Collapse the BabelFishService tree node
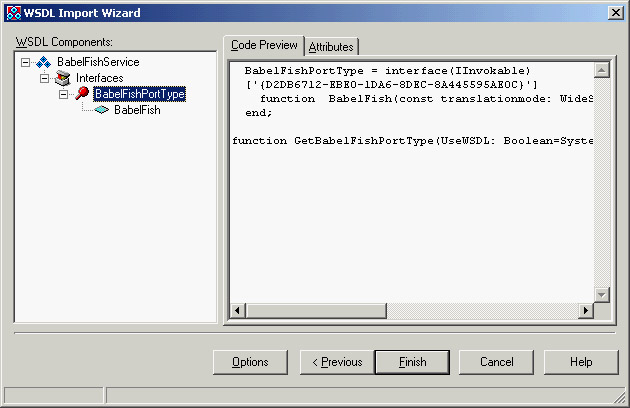Viewport: 630px width, 408px height. pos(26,62)
